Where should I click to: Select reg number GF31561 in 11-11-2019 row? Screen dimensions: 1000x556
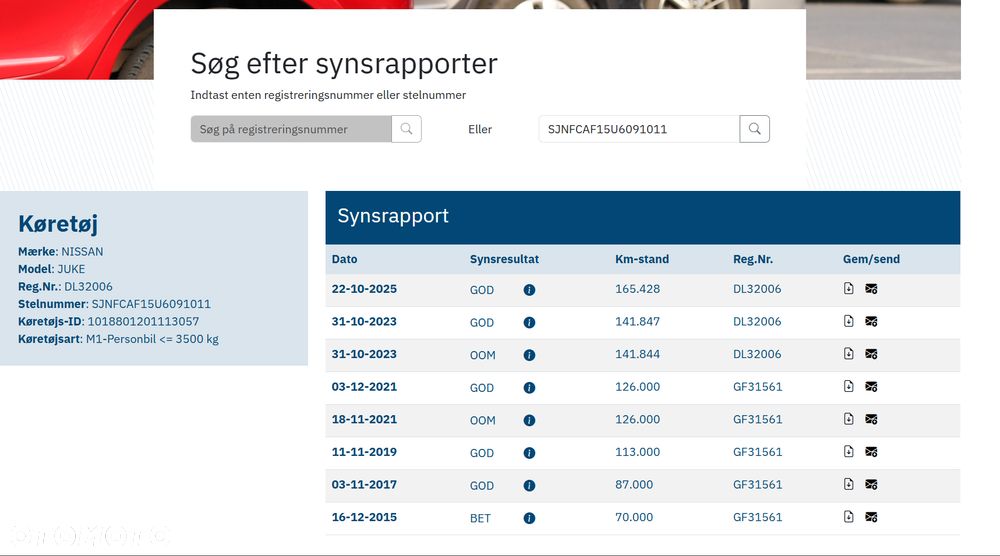[x=757, y=452]
